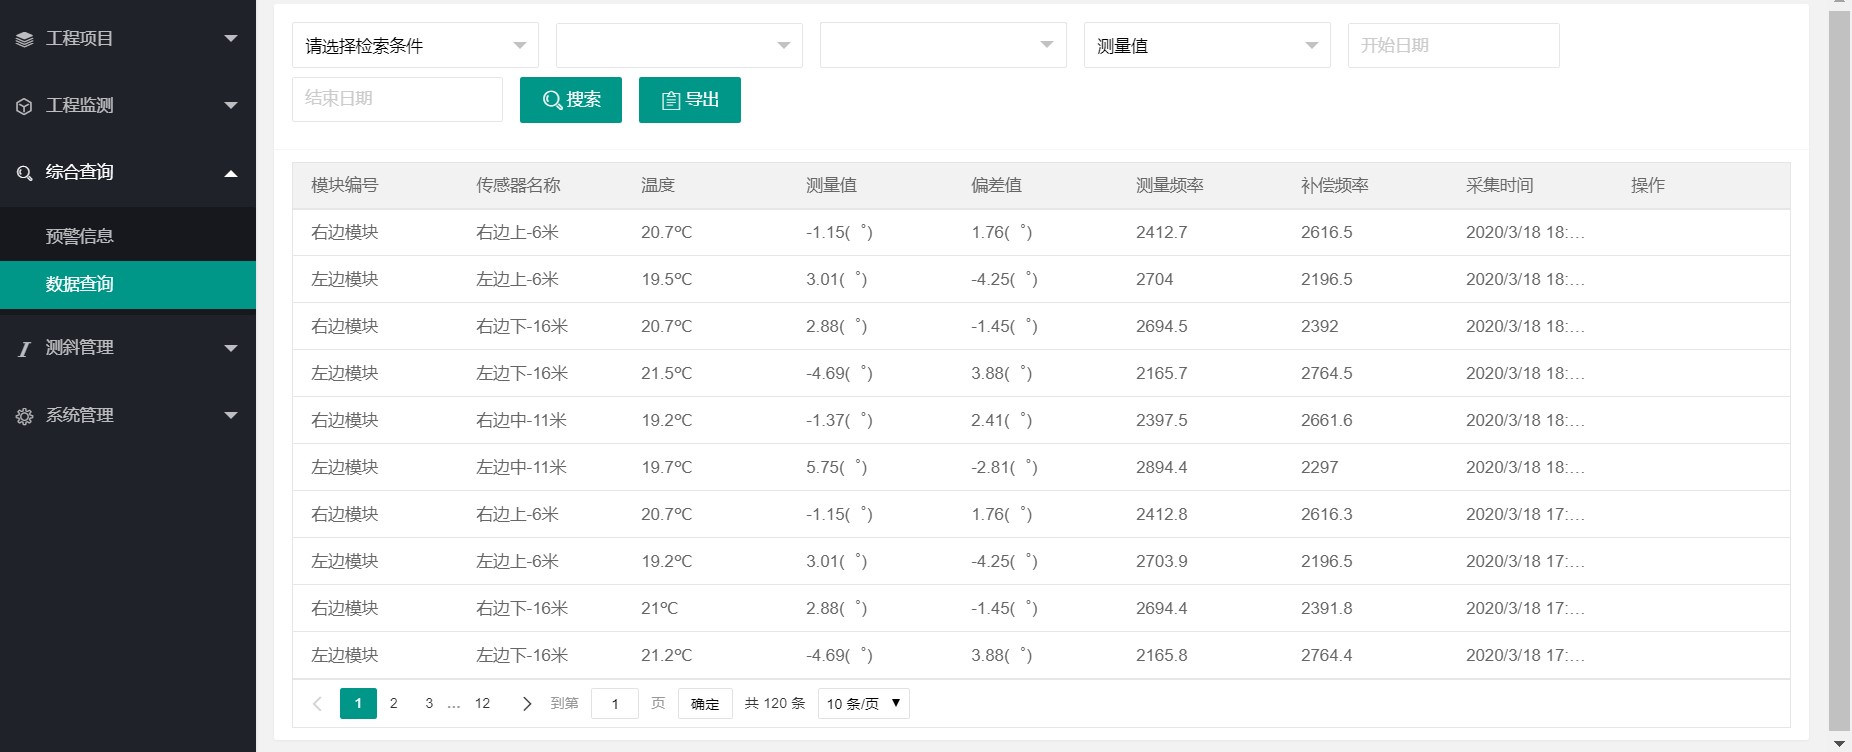Select 数据查询 in the sidebar

80,284
